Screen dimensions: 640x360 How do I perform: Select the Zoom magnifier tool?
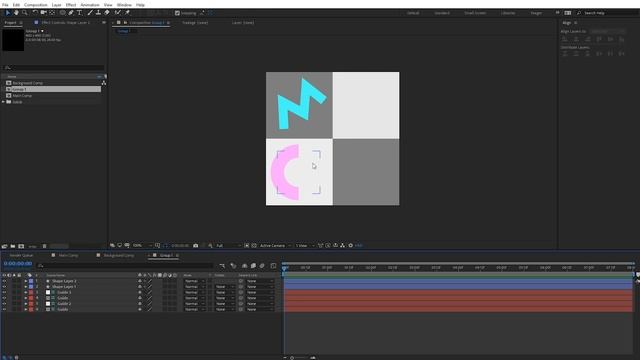click(x=24, y=13)
